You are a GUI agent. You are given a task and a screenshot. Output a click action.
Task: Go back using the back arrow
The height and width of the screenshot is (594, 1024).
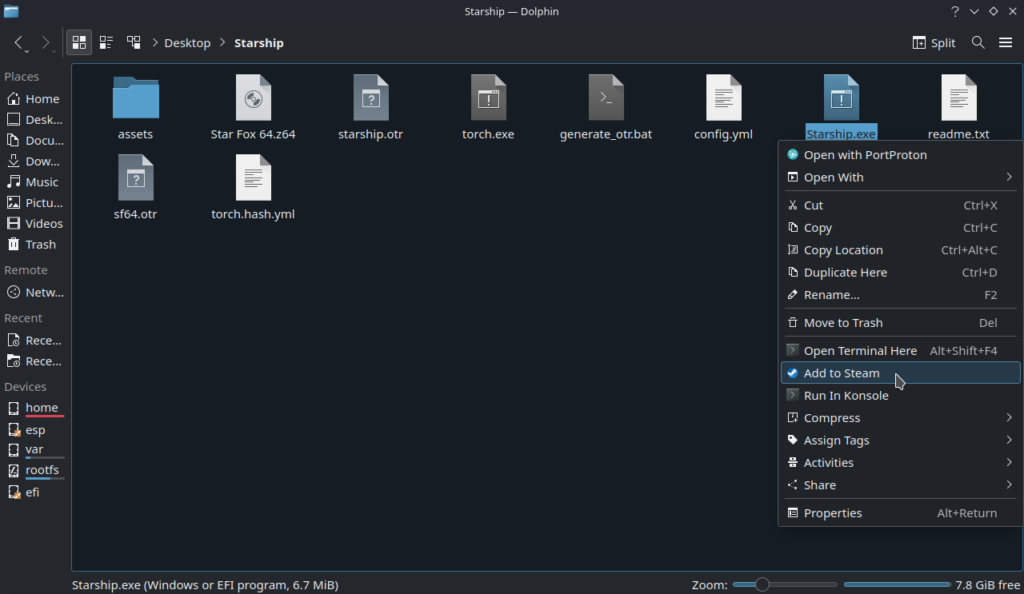point(19,43)
